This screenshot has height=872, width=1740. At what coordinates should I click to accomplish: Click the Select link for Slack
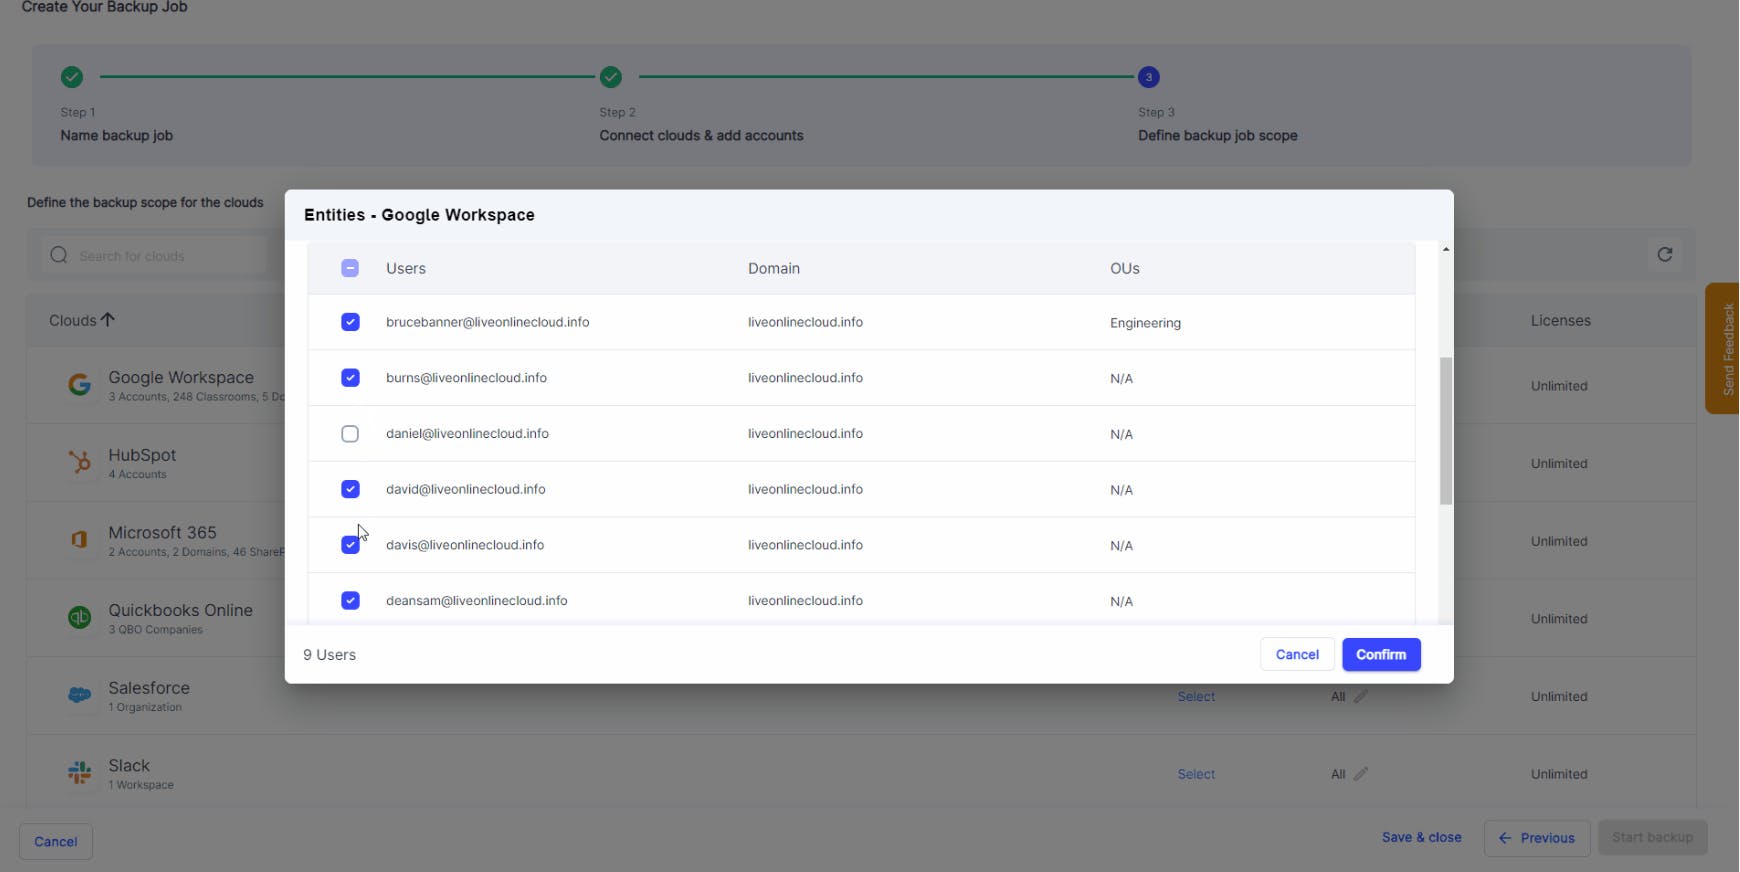(x=1196, y=775)
